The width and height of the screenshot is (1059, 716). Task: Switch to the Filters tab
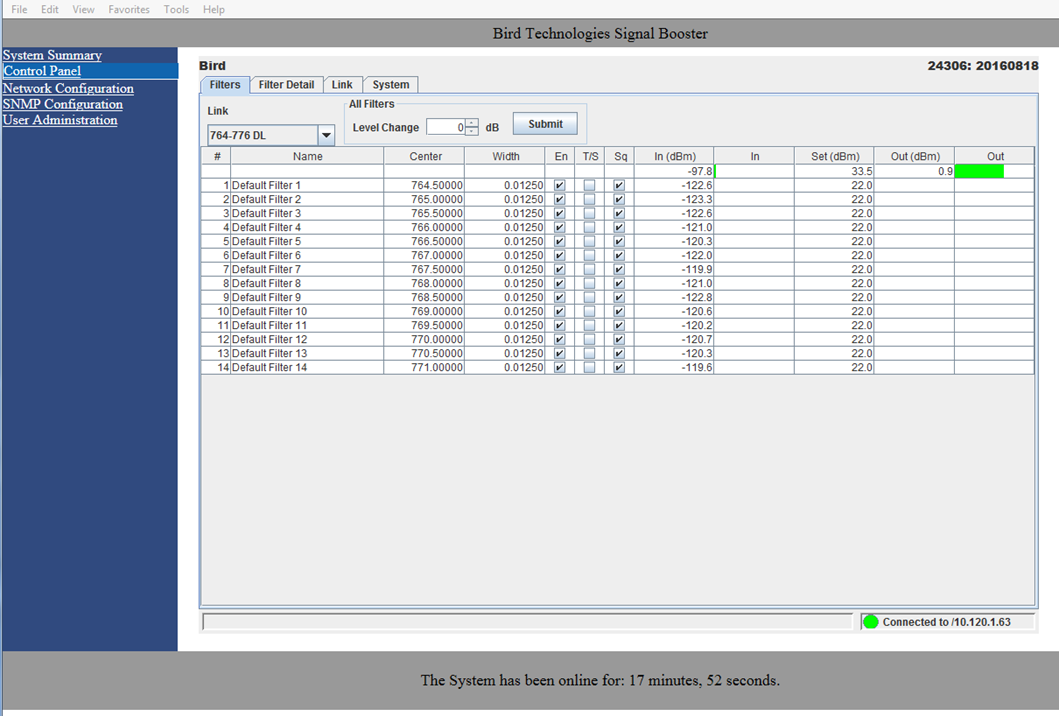[225, 84]
